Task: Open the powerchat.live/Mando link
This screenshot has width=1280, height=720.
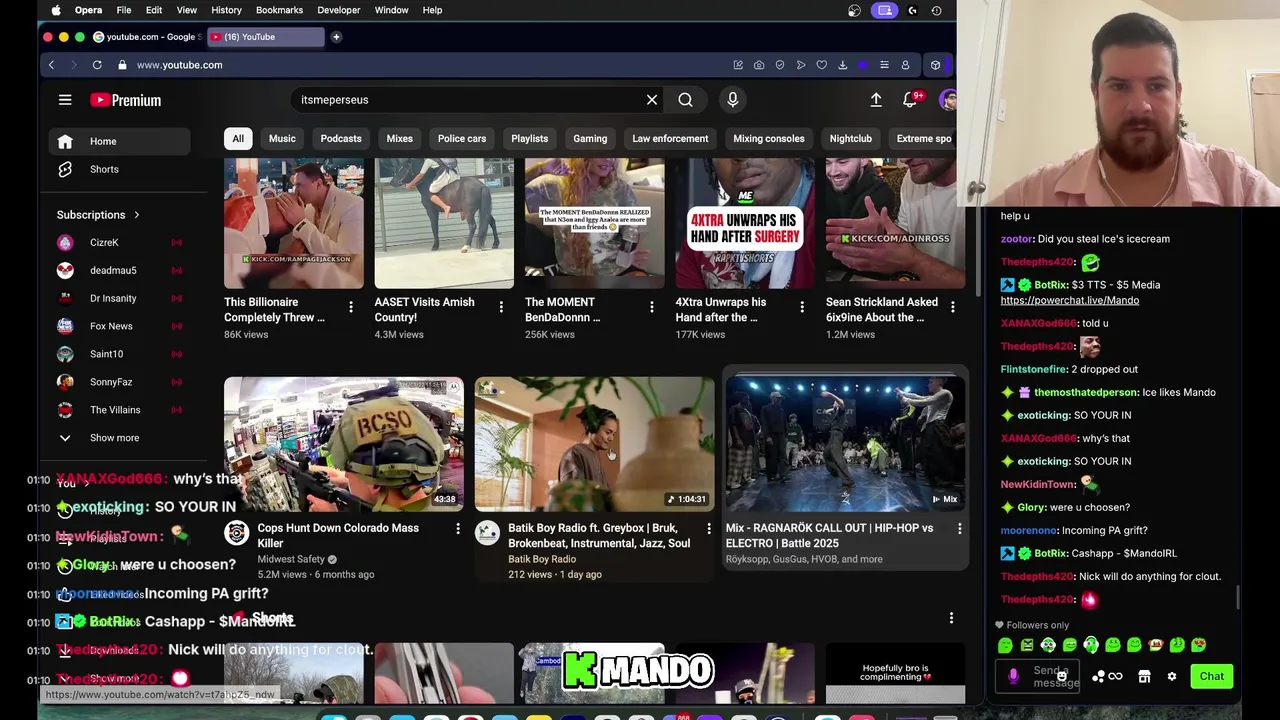Action: click(1069, 300)
